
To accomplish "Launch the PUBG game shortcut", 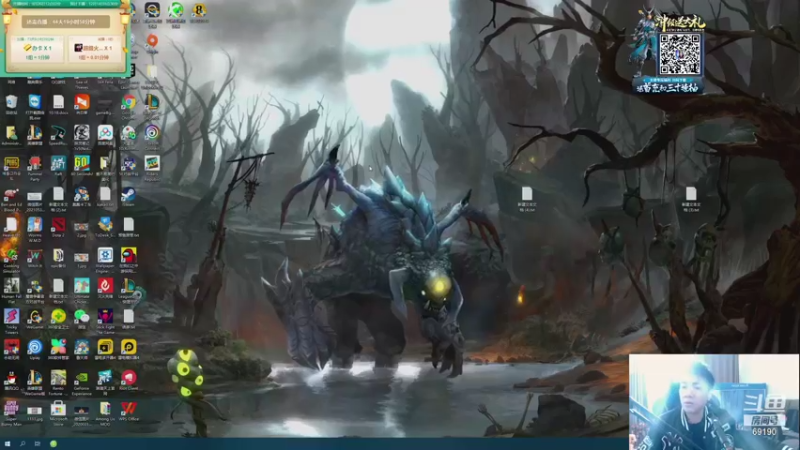I will coord(11,163).
